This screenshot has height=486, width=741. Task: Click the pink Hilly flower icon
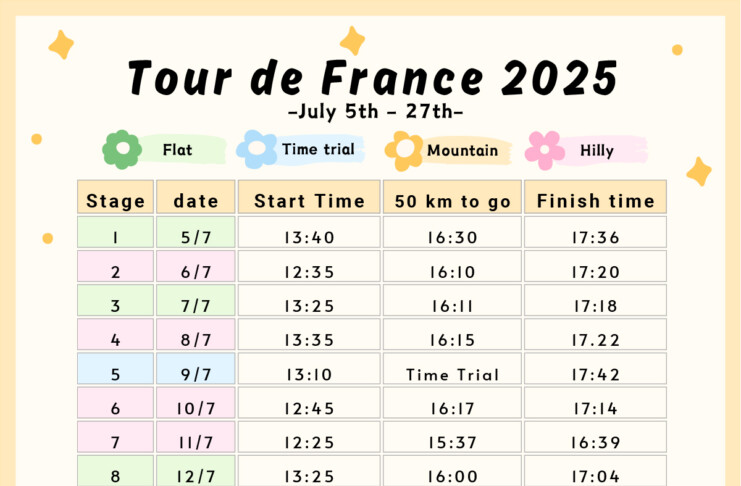[546, 150]
